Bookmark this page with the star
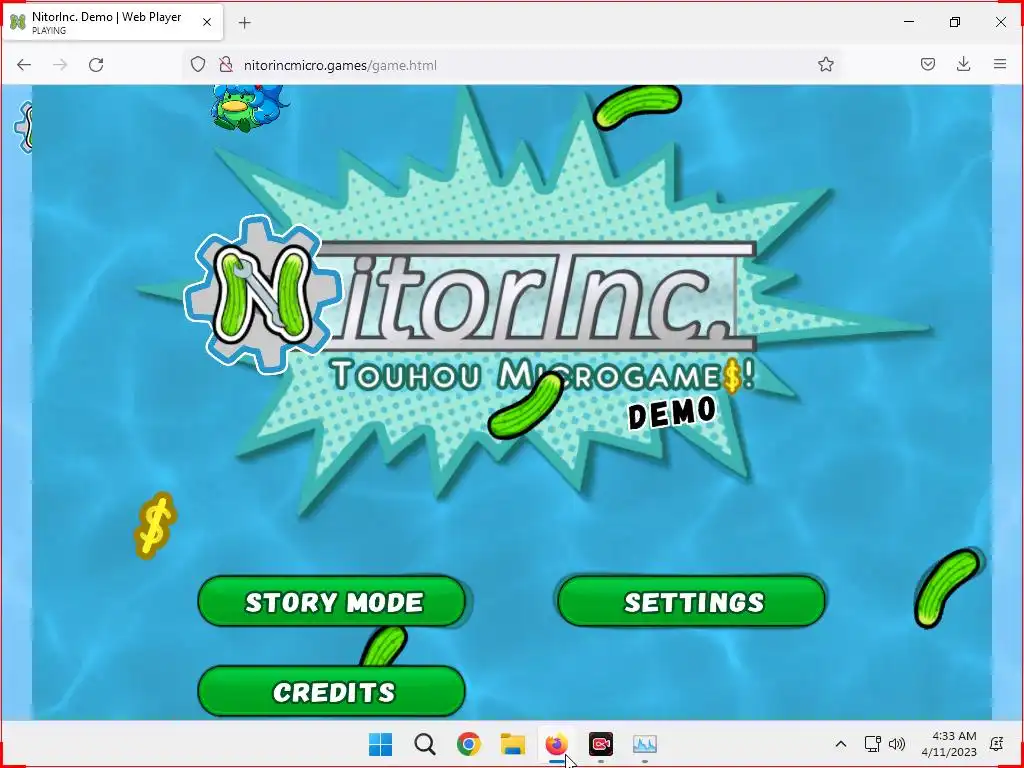 coord(825,64)
